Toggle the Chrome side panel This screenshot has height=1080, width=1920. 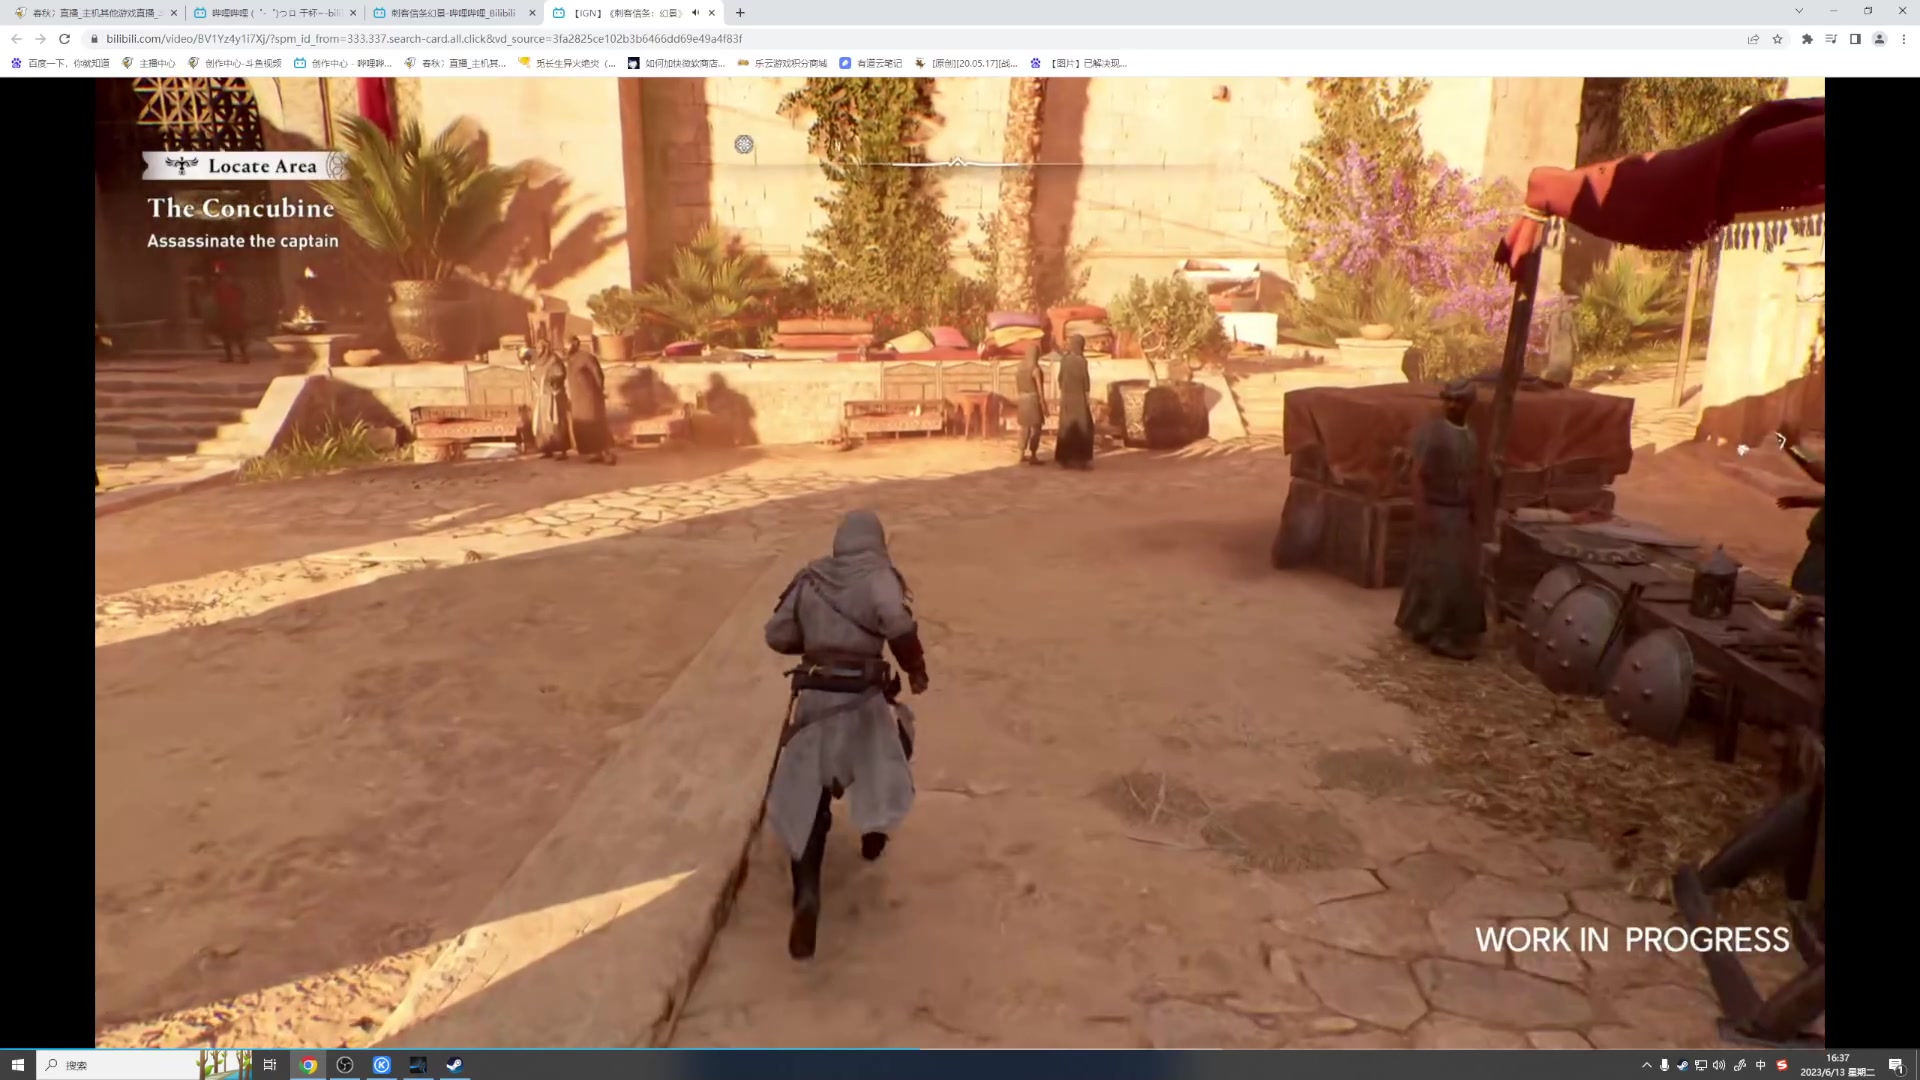(1855, 39)
